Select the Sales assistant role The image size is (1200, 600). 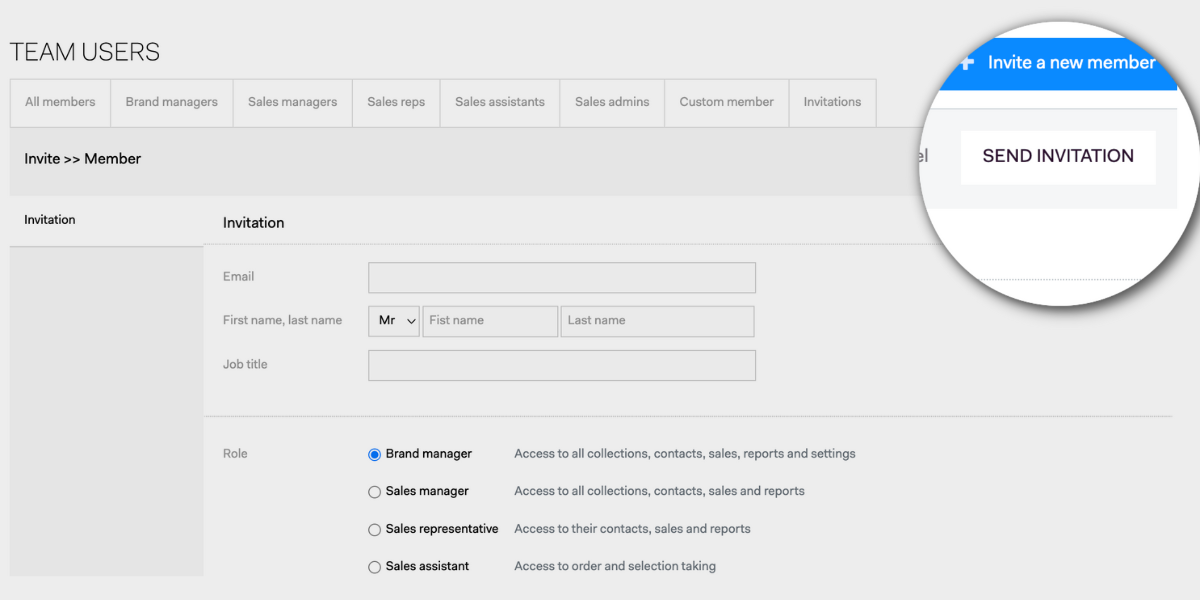(375, 567)
